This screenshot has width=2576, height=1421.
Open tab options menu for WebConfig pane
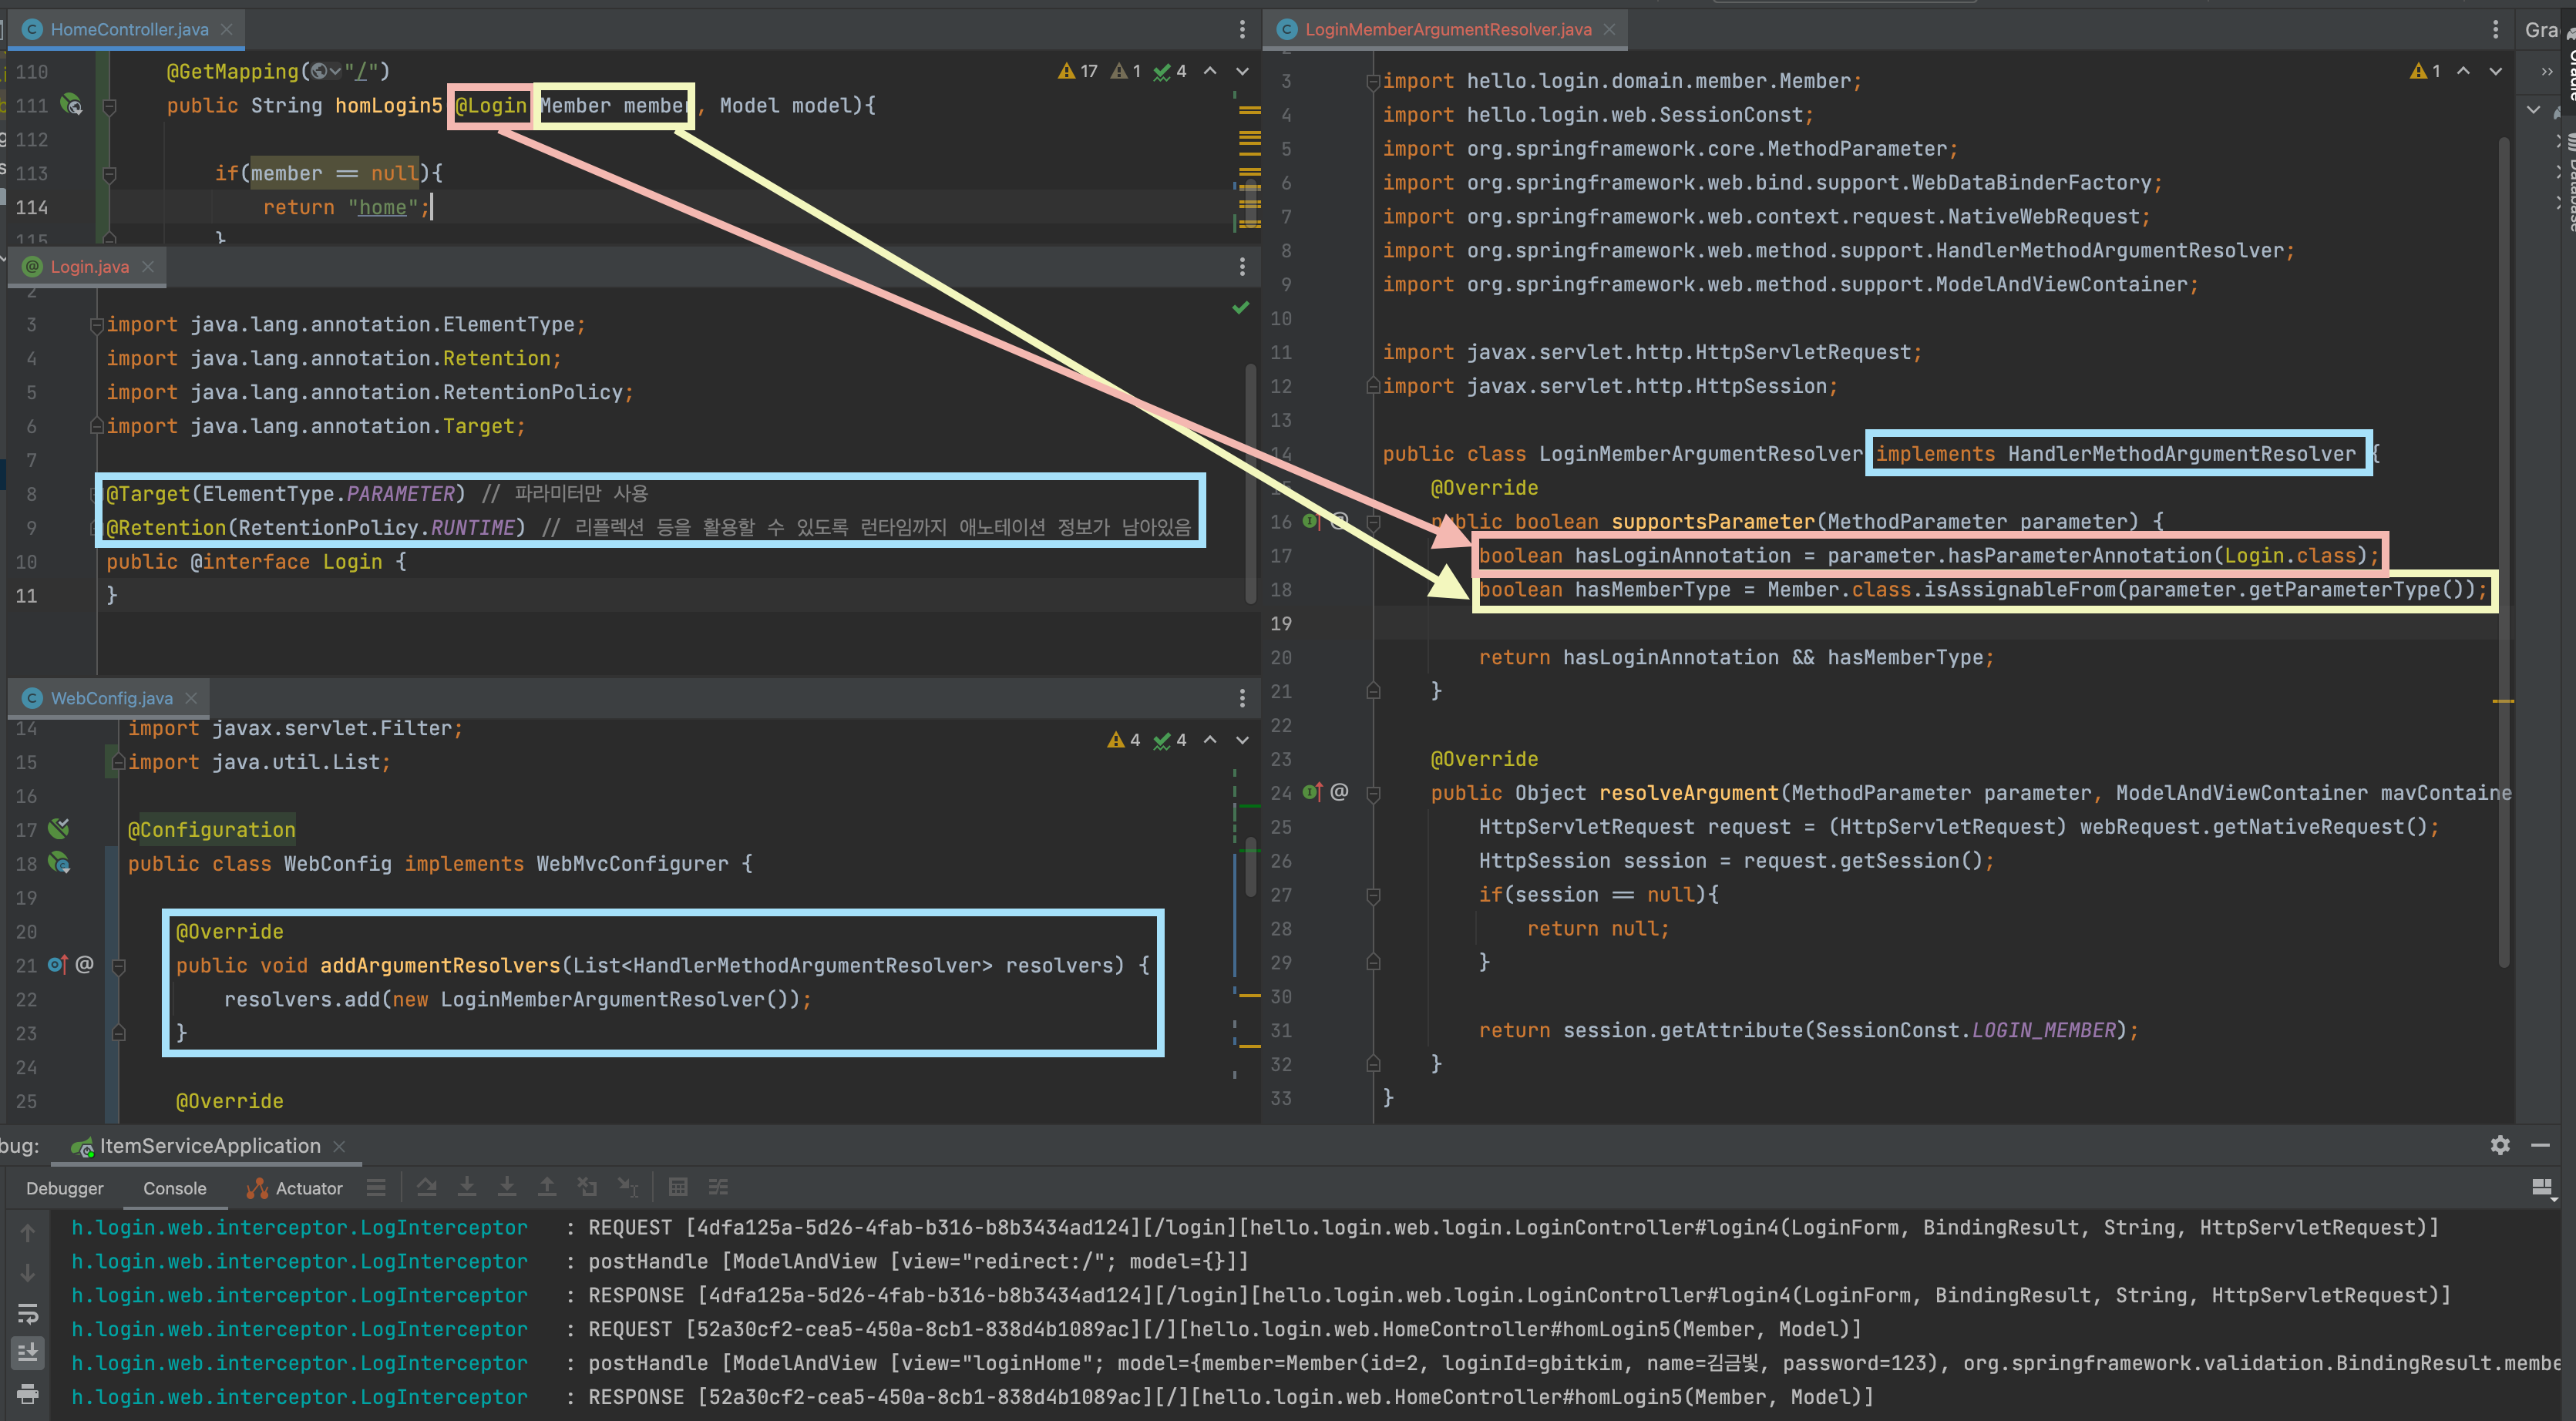(1242, 698)
